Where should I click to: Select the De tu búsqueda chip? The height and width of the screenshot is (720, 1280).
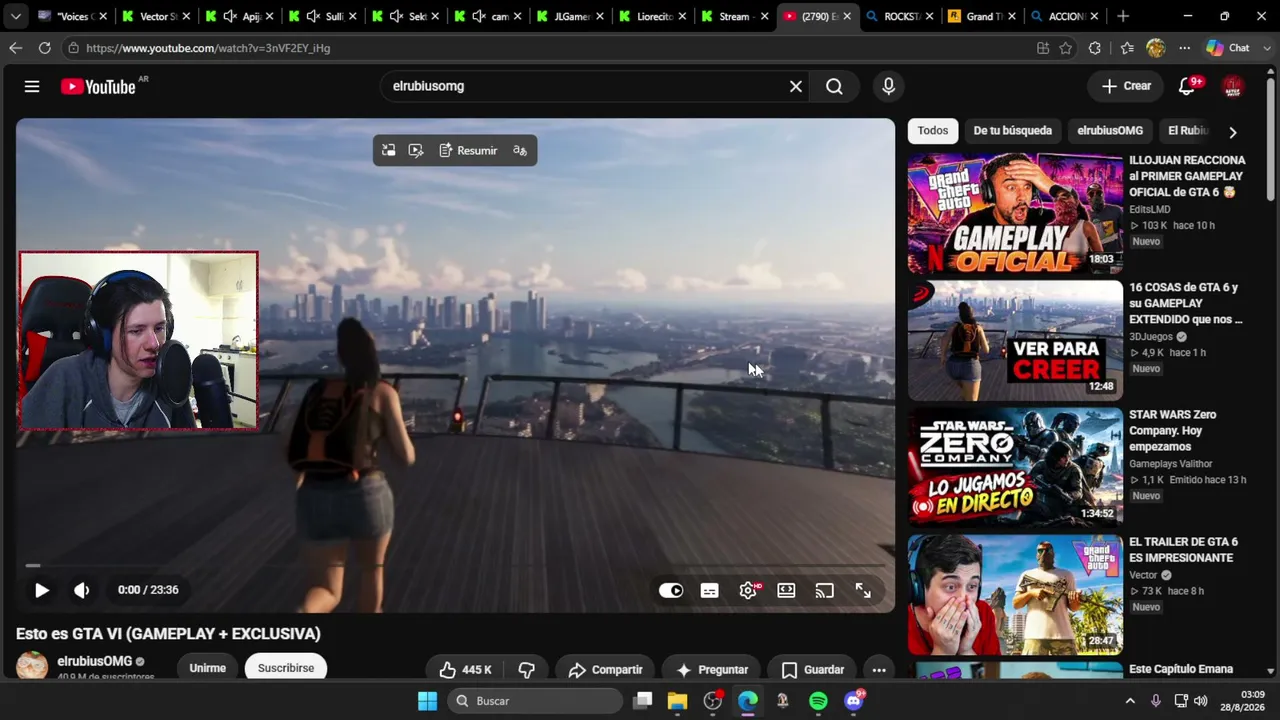click(1013, 131)
